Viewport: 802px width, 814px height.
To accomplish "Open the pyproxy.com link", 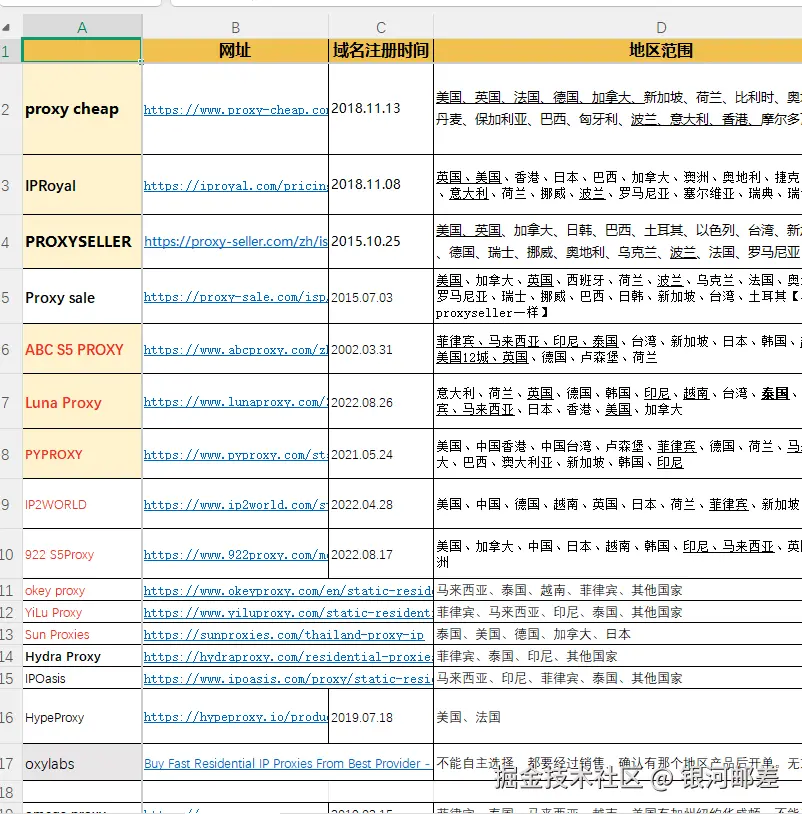I will (236, 455).
